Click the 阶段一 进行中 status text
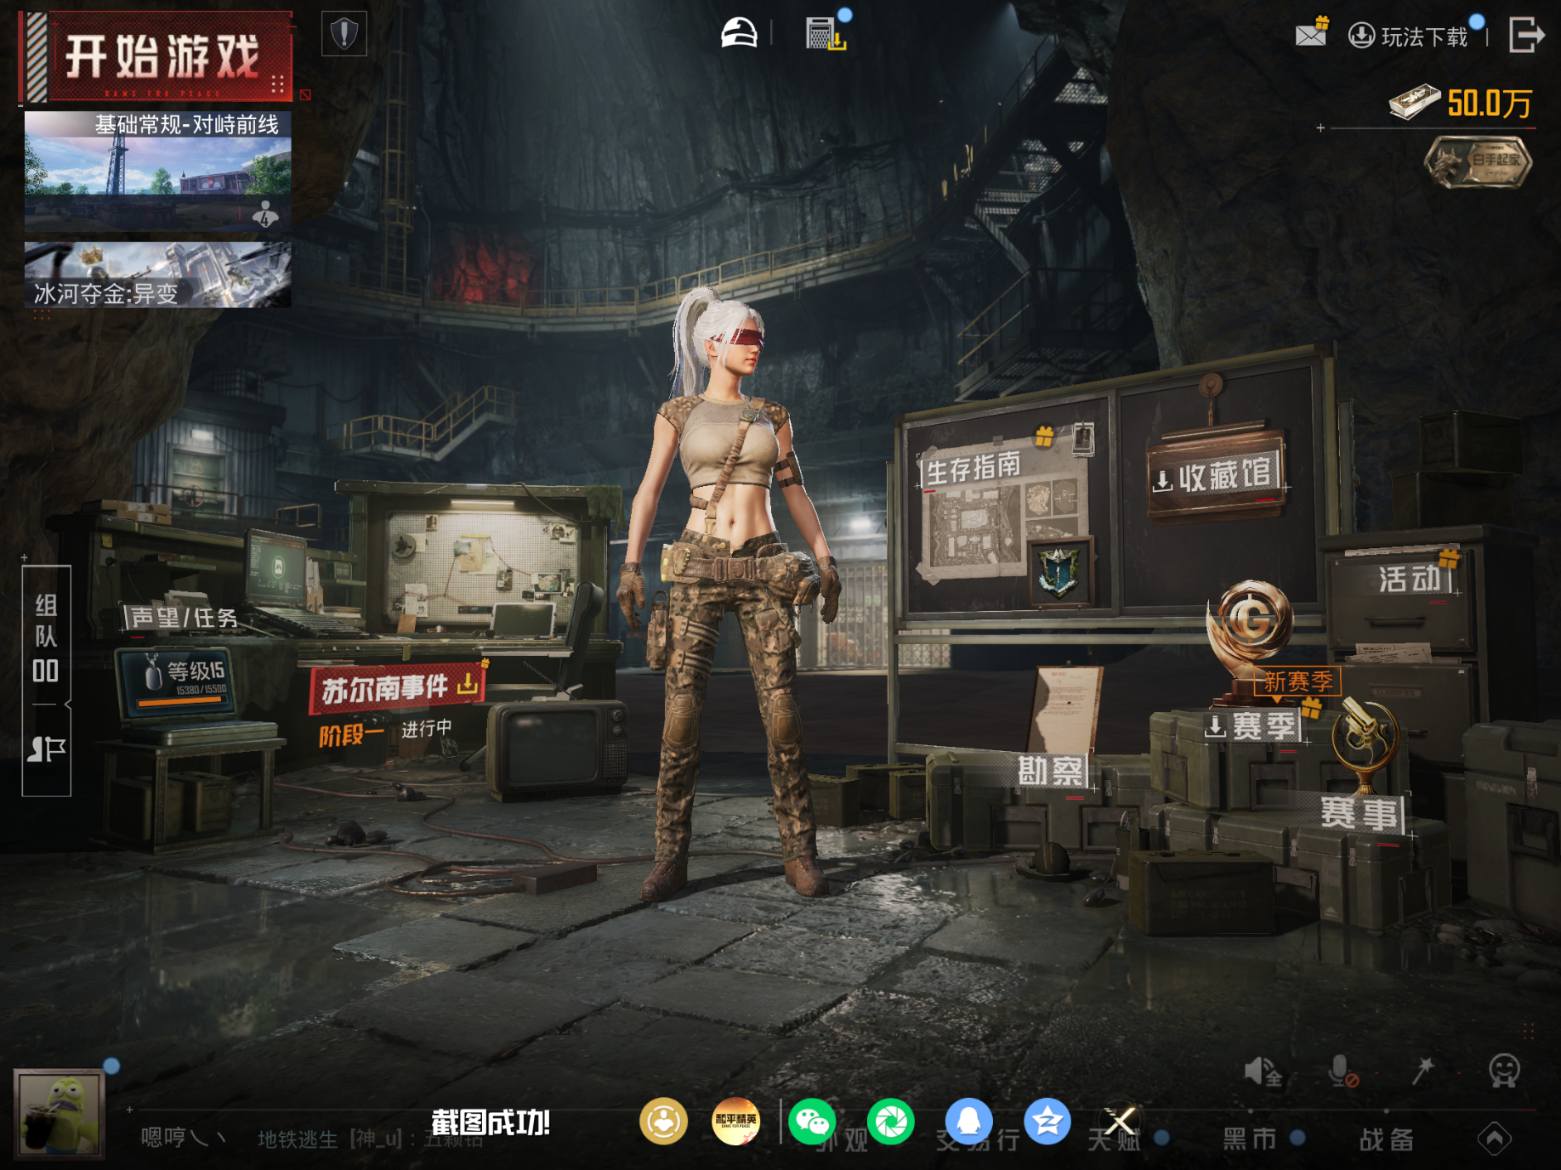Image resolution: width=1561 pixels, height=1170 pixels. click(x=385, y=733)
